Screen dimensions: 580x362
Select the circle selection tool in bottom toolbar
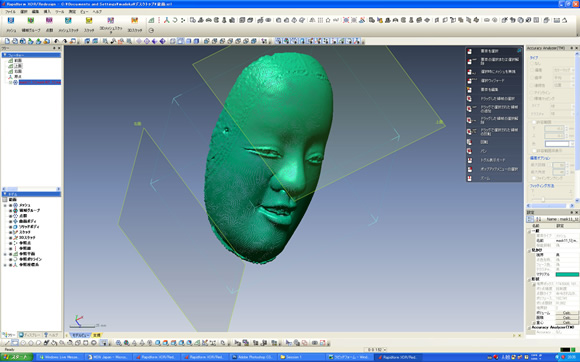click(23, 343)
